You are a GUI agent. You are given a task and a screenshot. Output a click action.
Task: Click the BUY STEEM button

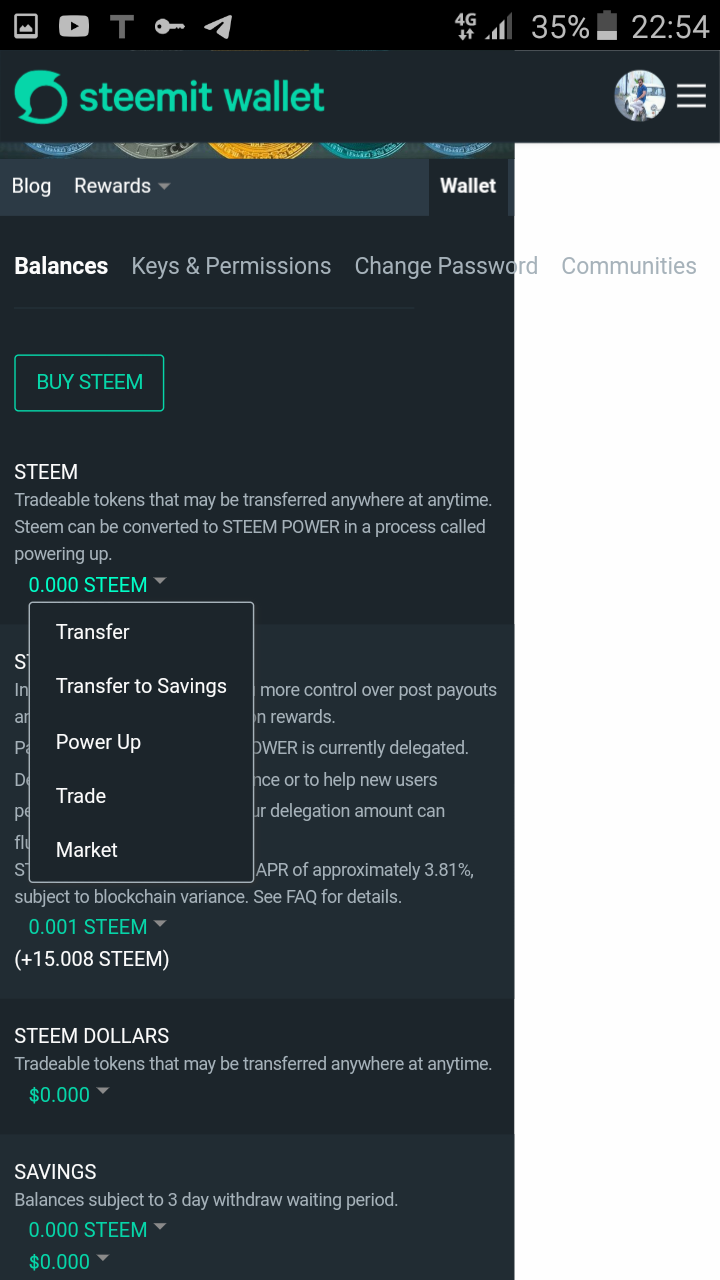coord(89,382)
